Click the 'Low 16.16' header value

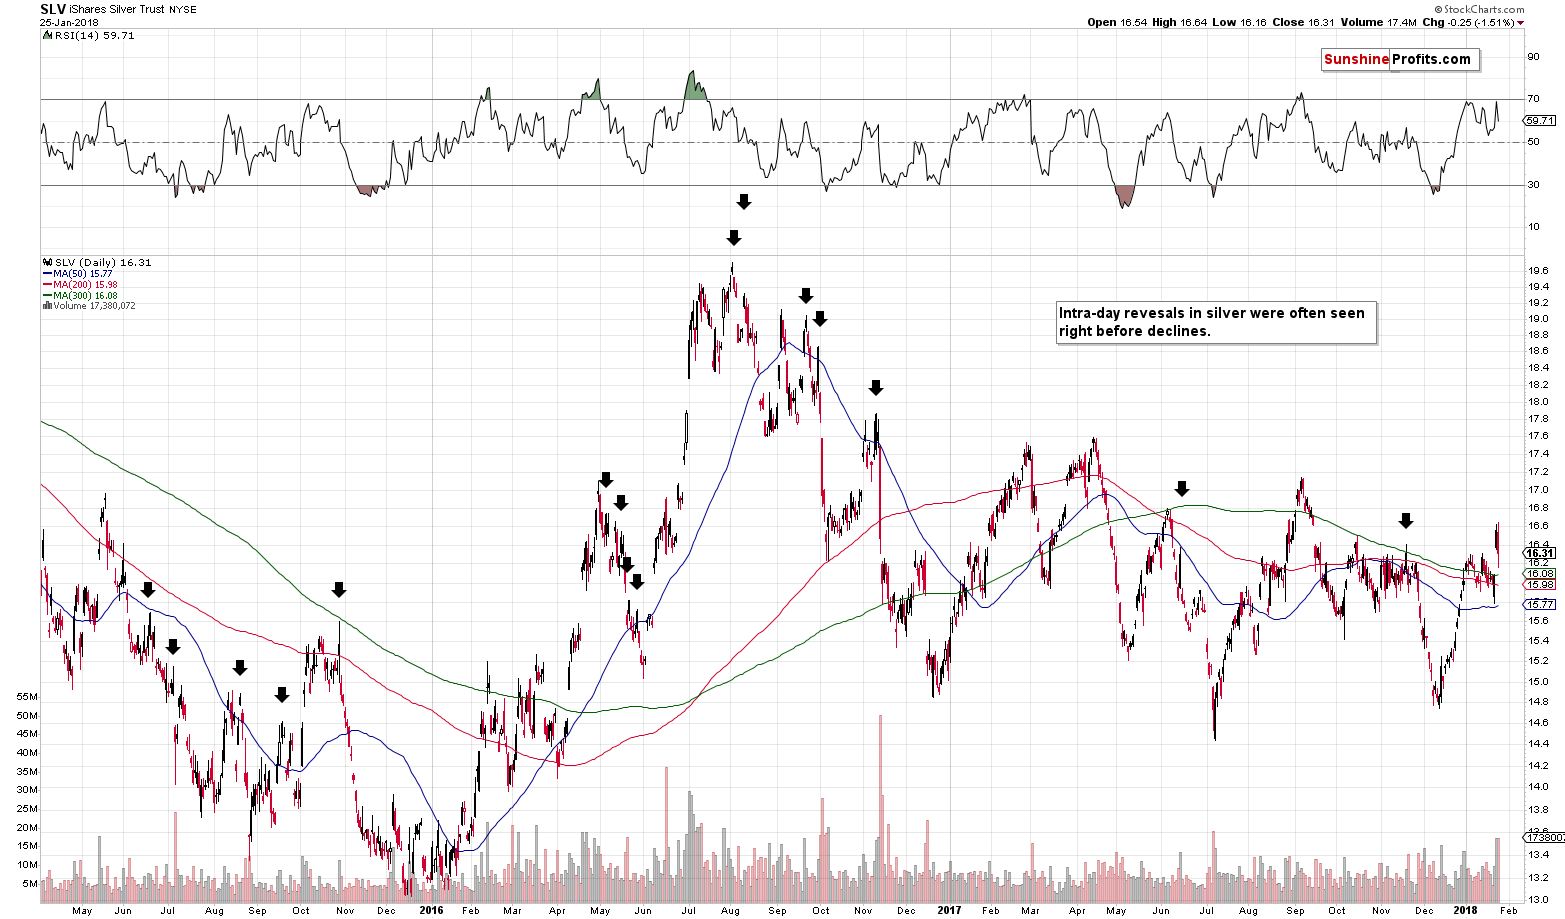[x=1238, y=23]
